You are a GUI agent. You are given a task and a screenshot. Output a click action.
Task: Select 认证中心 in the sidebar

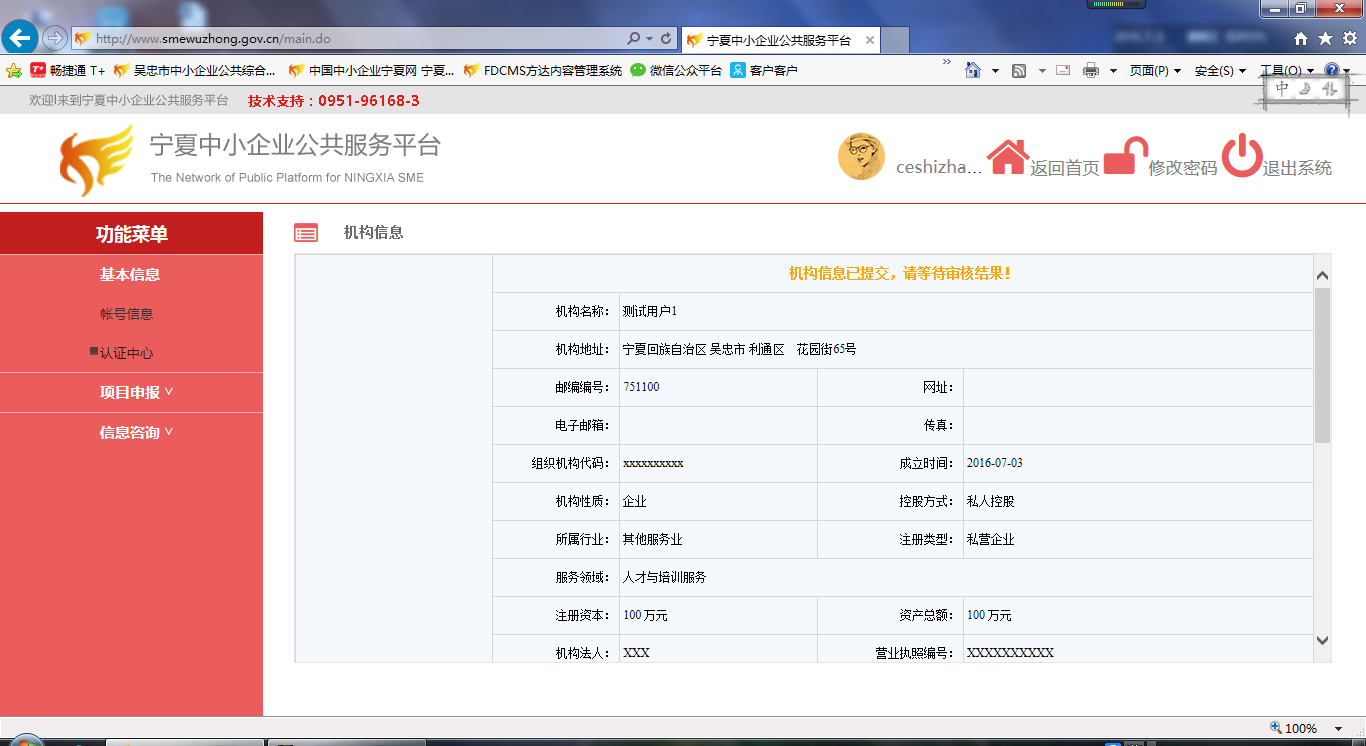point(126,353)
